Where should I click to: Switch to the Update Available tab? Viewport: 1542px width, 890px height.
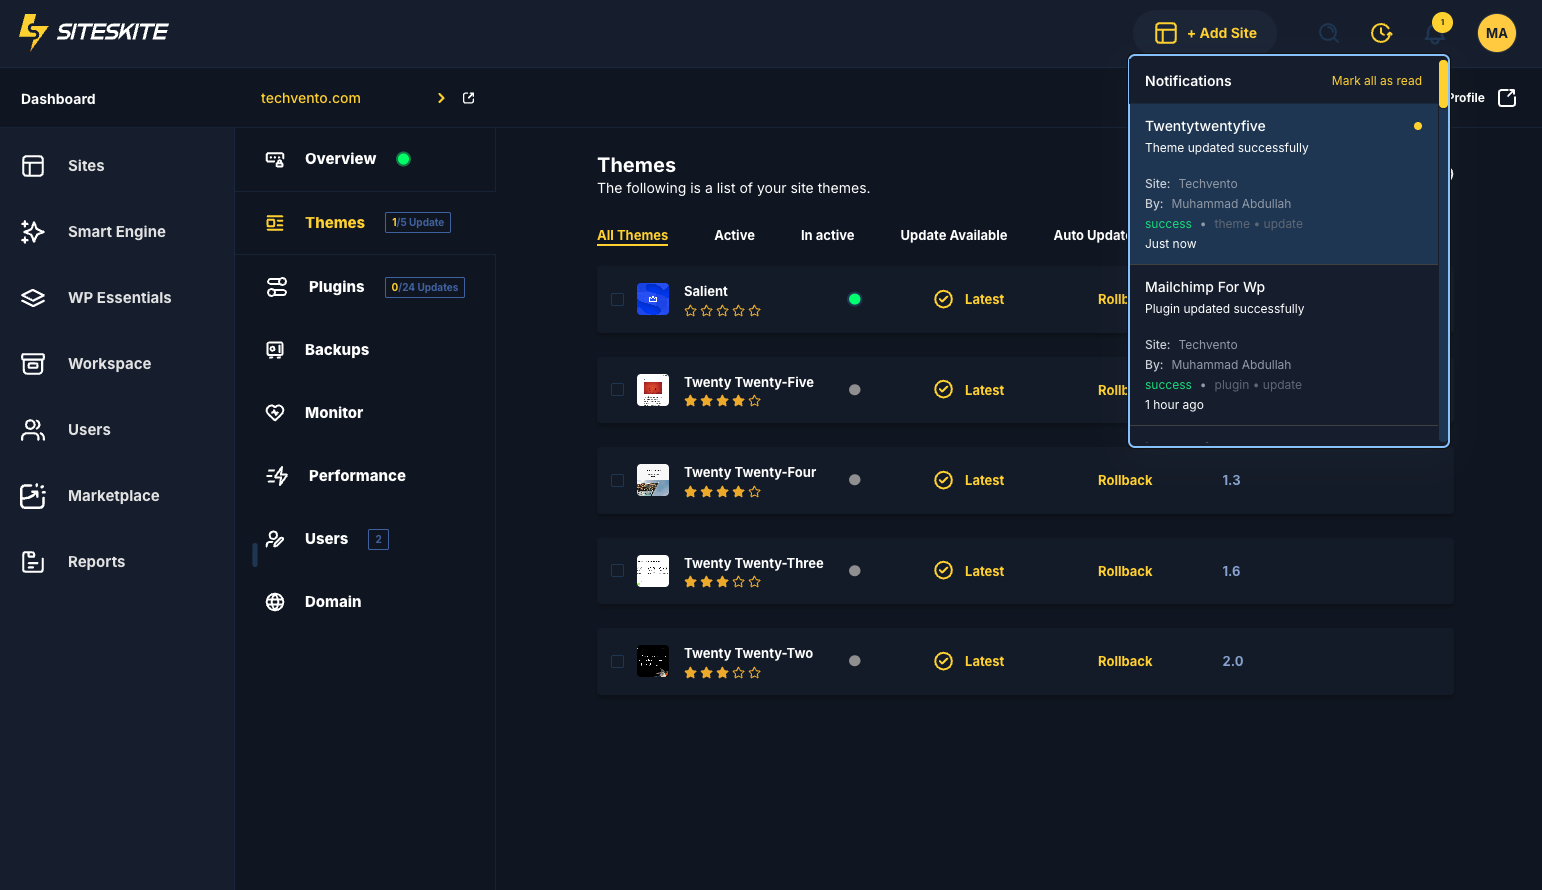tap(953, 236)
